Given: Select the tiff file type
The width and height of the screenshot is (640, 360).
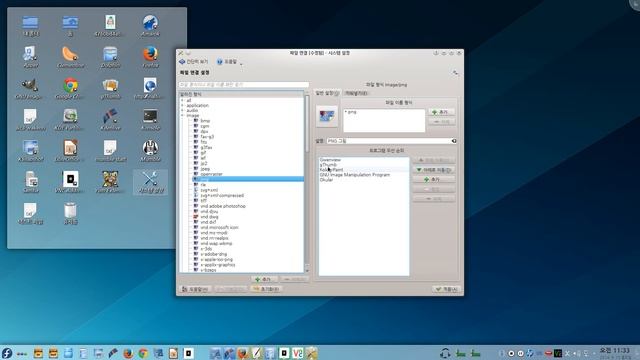Looking at the screenshot, I should (x=204, y=200).
